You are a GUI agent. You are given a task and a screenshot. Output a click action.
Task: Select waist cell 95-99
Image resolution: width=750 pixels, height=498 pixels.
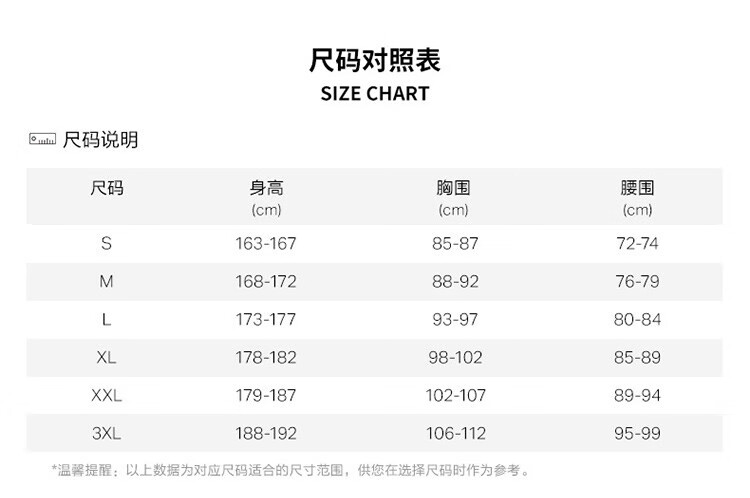(638, 433)
